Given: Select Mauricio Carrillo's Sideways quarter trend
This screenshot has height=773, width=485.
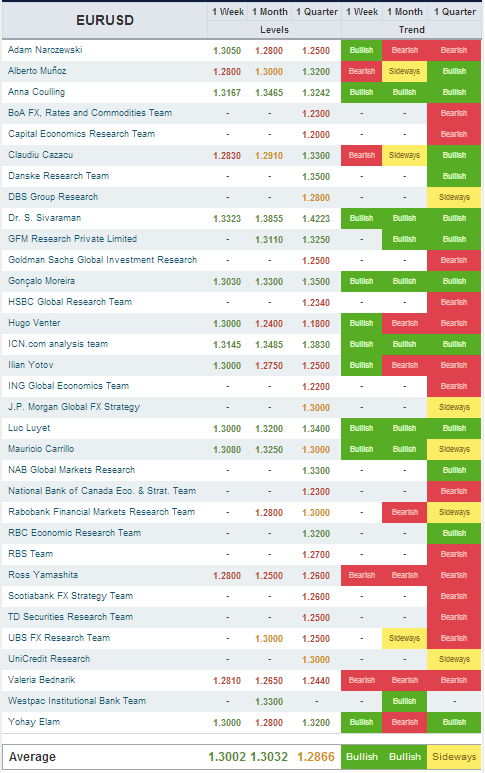Looking at the screenshot, I should click(x=454, y=449).
